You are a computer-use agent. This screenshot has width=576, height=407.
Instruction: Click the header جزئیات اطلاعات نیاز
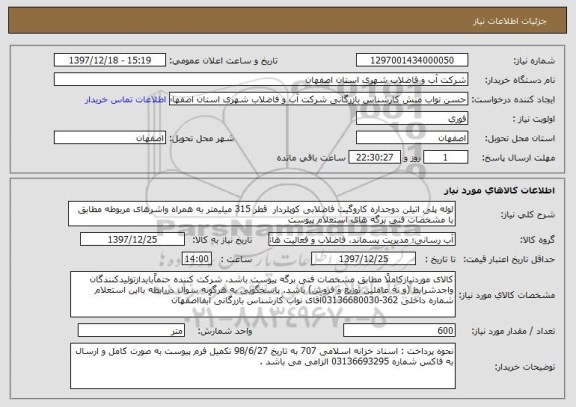click(x=510, y=21)
